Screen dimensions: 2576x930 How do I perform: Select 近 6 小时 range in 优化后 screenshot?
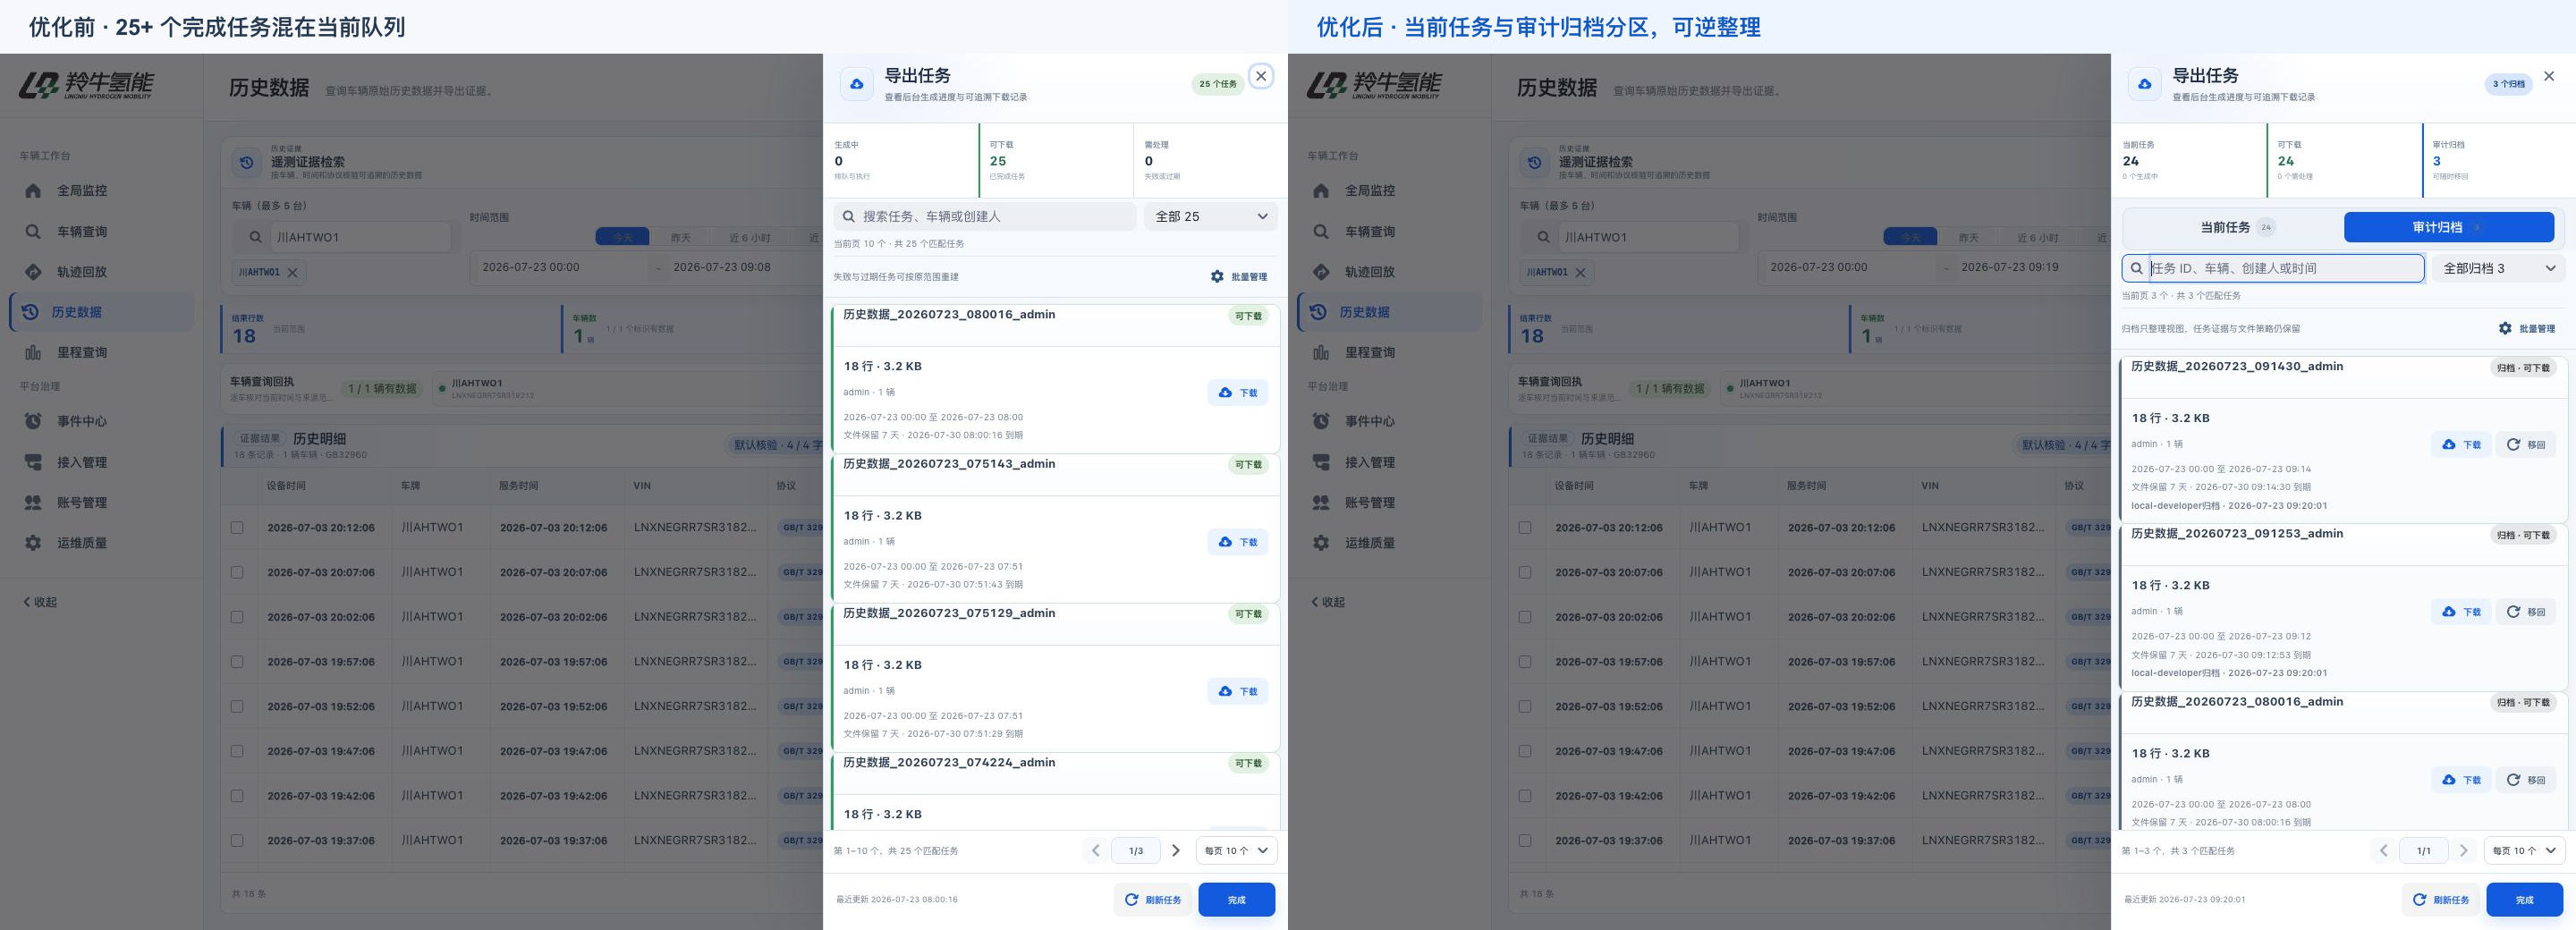tap(2037, 238)
